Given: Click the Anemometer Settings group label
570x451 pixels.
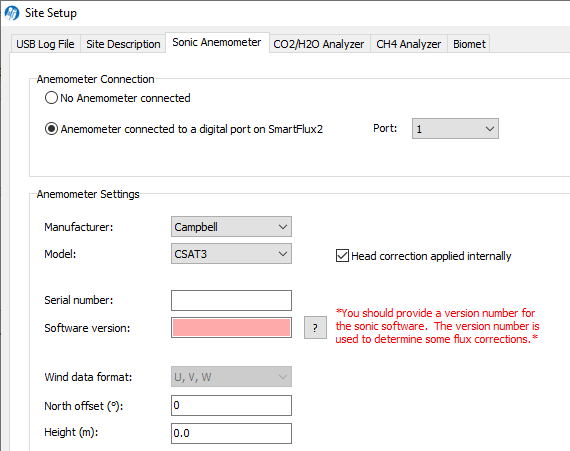Looking at the screenshot, I should click(88, 194).
